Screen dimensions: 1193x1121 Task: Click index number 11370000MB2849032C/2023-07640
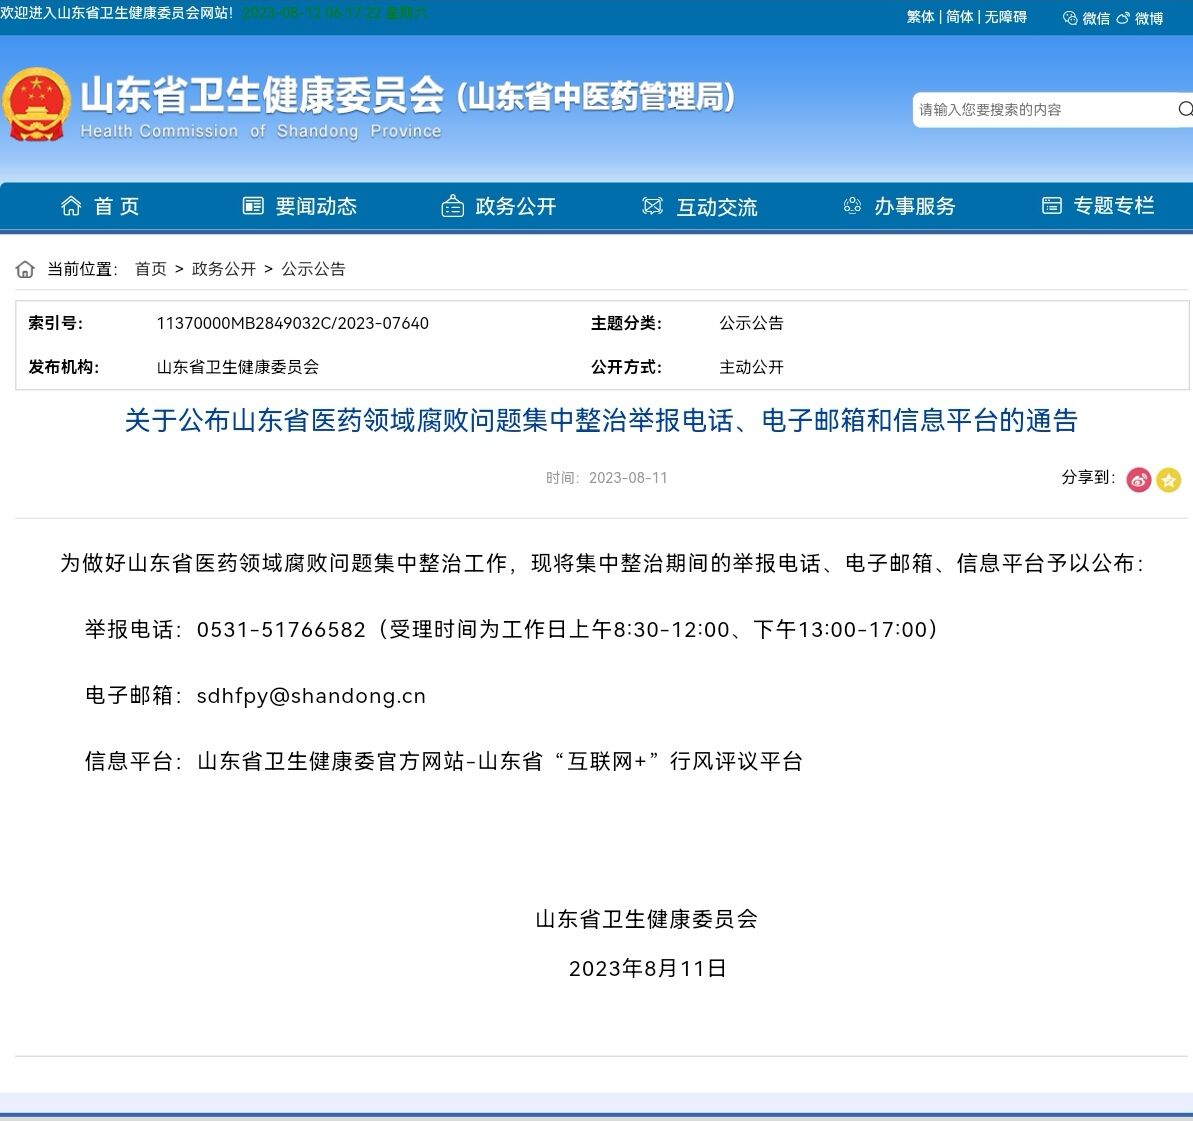[293, 323]
